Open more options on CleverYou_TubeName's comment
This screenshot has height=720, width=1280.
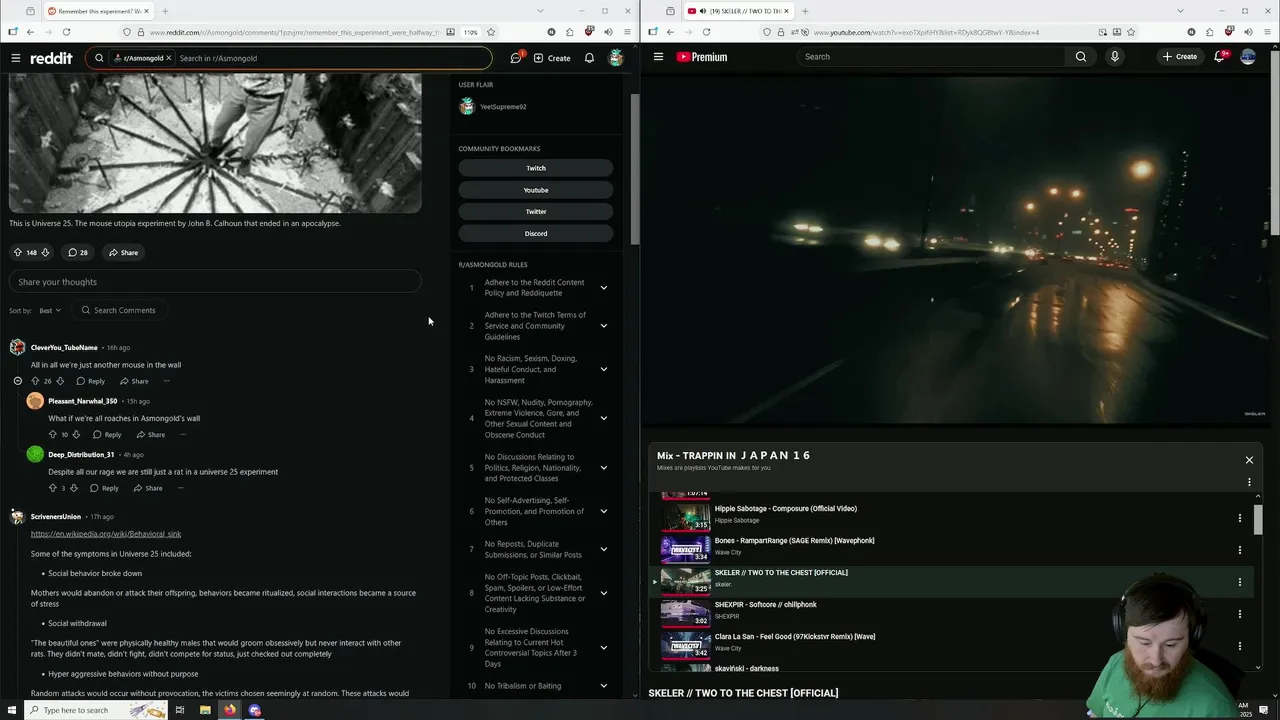pos(167,381)
